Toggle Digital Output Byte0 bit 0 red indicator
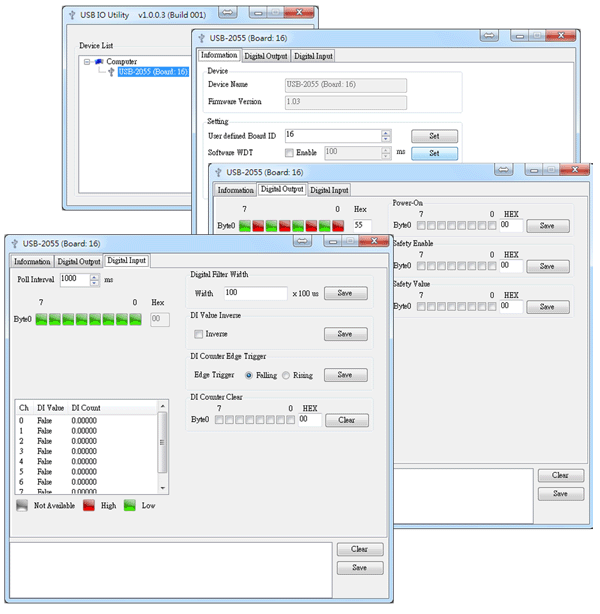Image resolution: width=600 pixels, height=614 pixels. [x=338, y=226]
